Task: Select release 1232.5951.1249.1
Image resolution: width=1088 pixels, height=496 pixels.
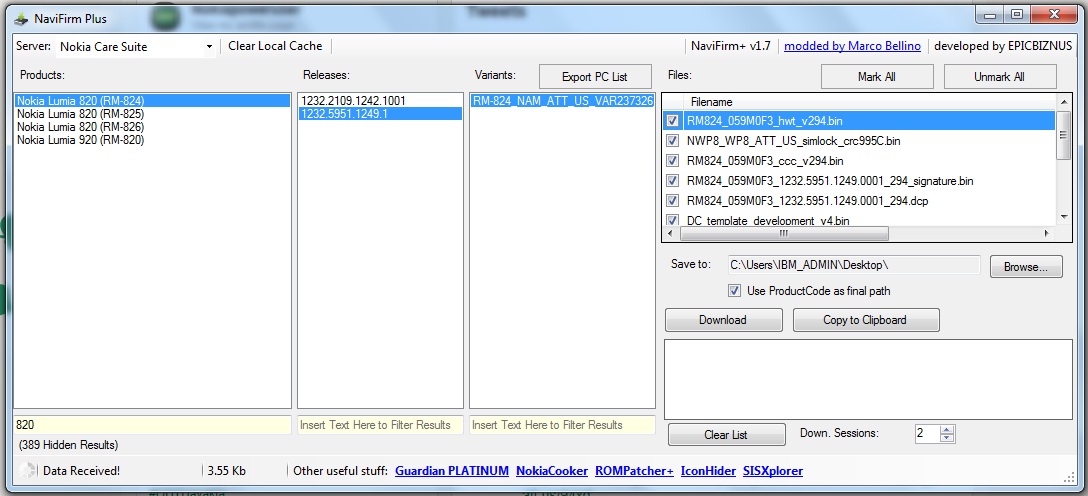Action: [x=380, y=114]
